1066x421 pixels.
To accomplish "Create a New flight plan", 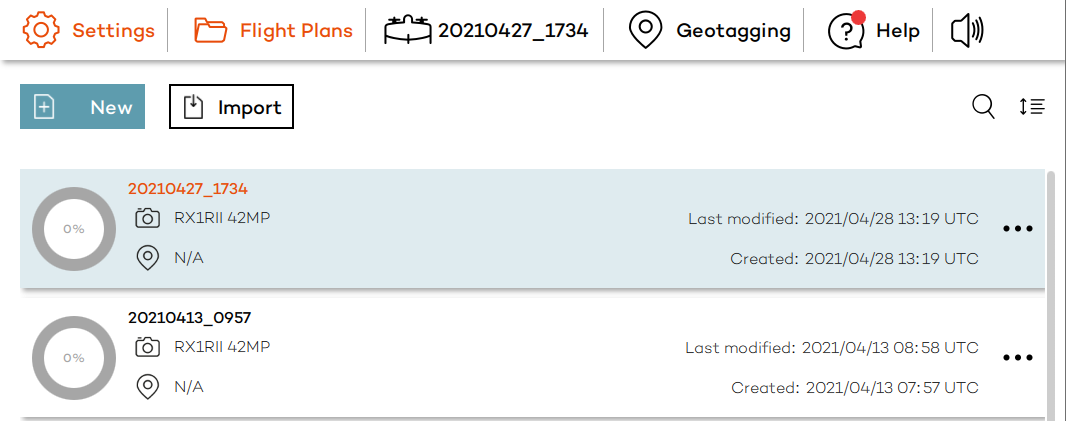I will [x=82, y=107].
